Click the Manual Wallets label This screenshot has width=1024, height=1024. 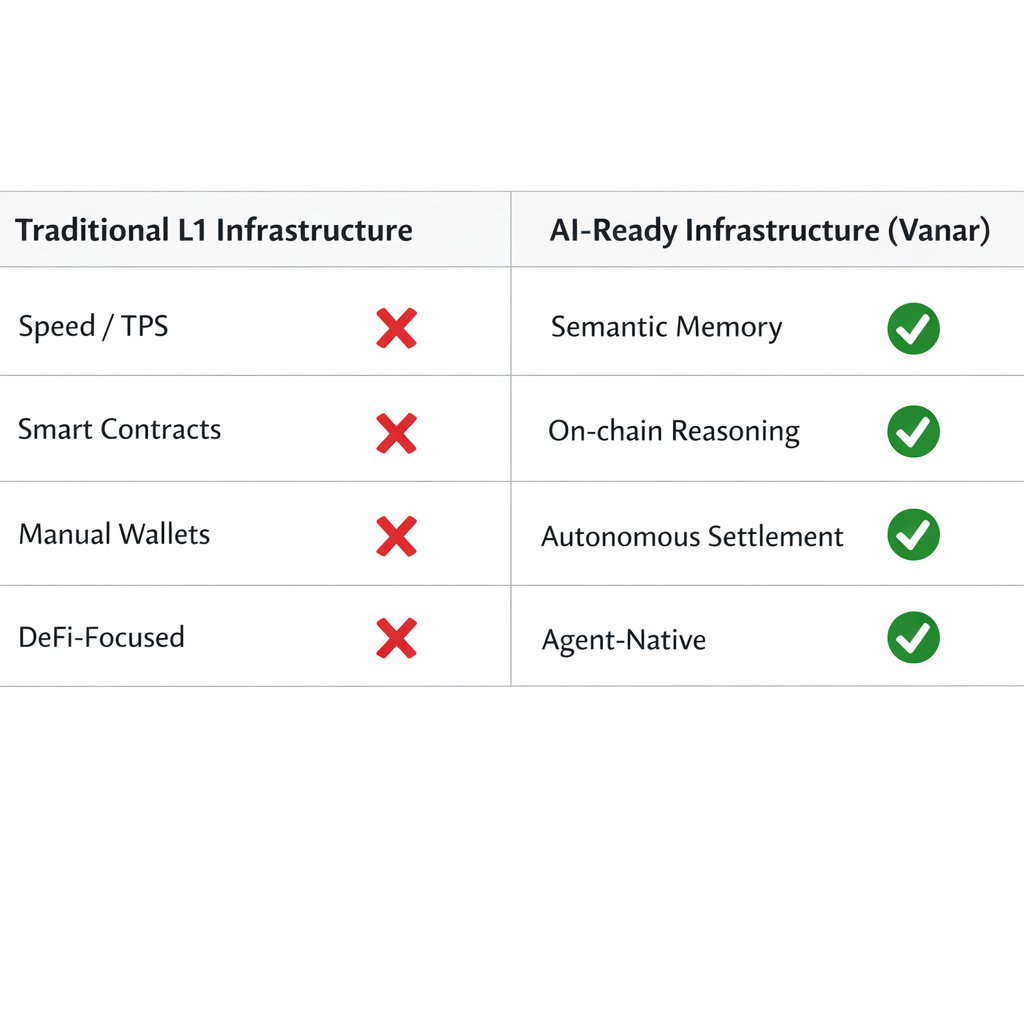click(114, 534)
